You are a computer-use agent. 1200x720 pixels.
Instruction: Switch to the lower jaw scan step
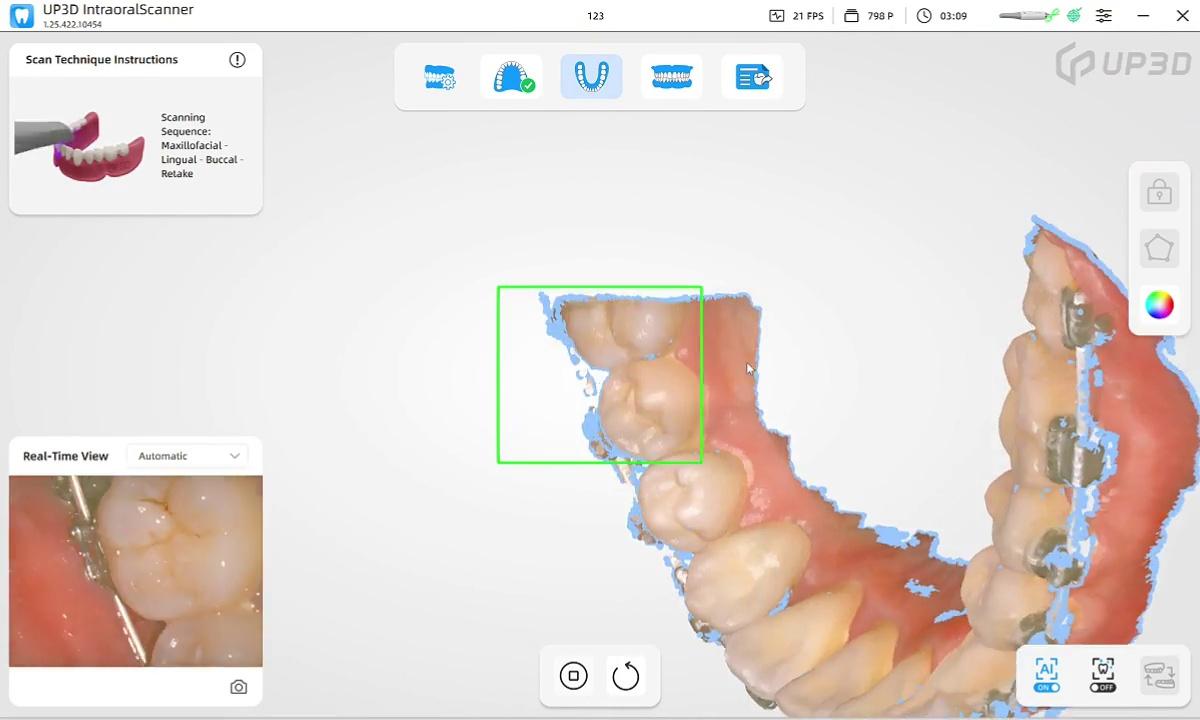tap(591, 77)
